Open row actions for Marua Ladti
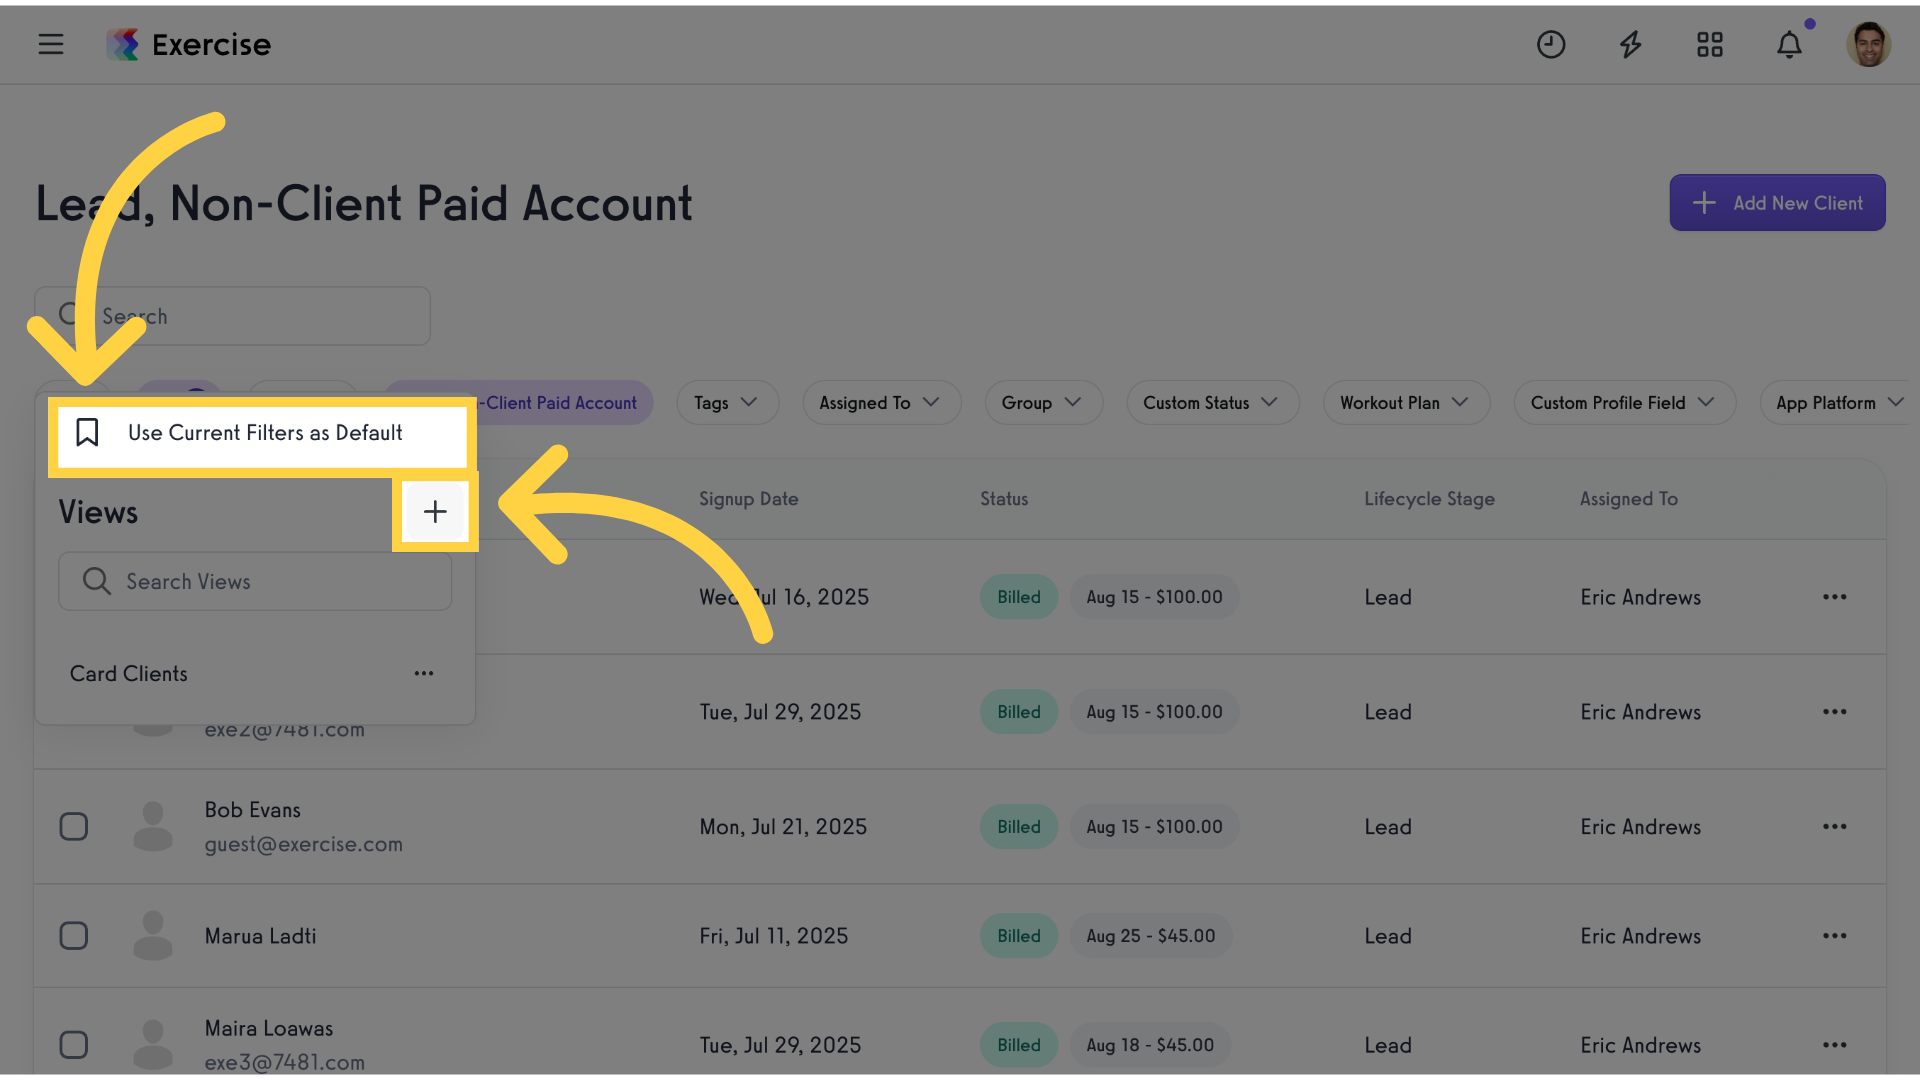 [x=1834, y=936]
